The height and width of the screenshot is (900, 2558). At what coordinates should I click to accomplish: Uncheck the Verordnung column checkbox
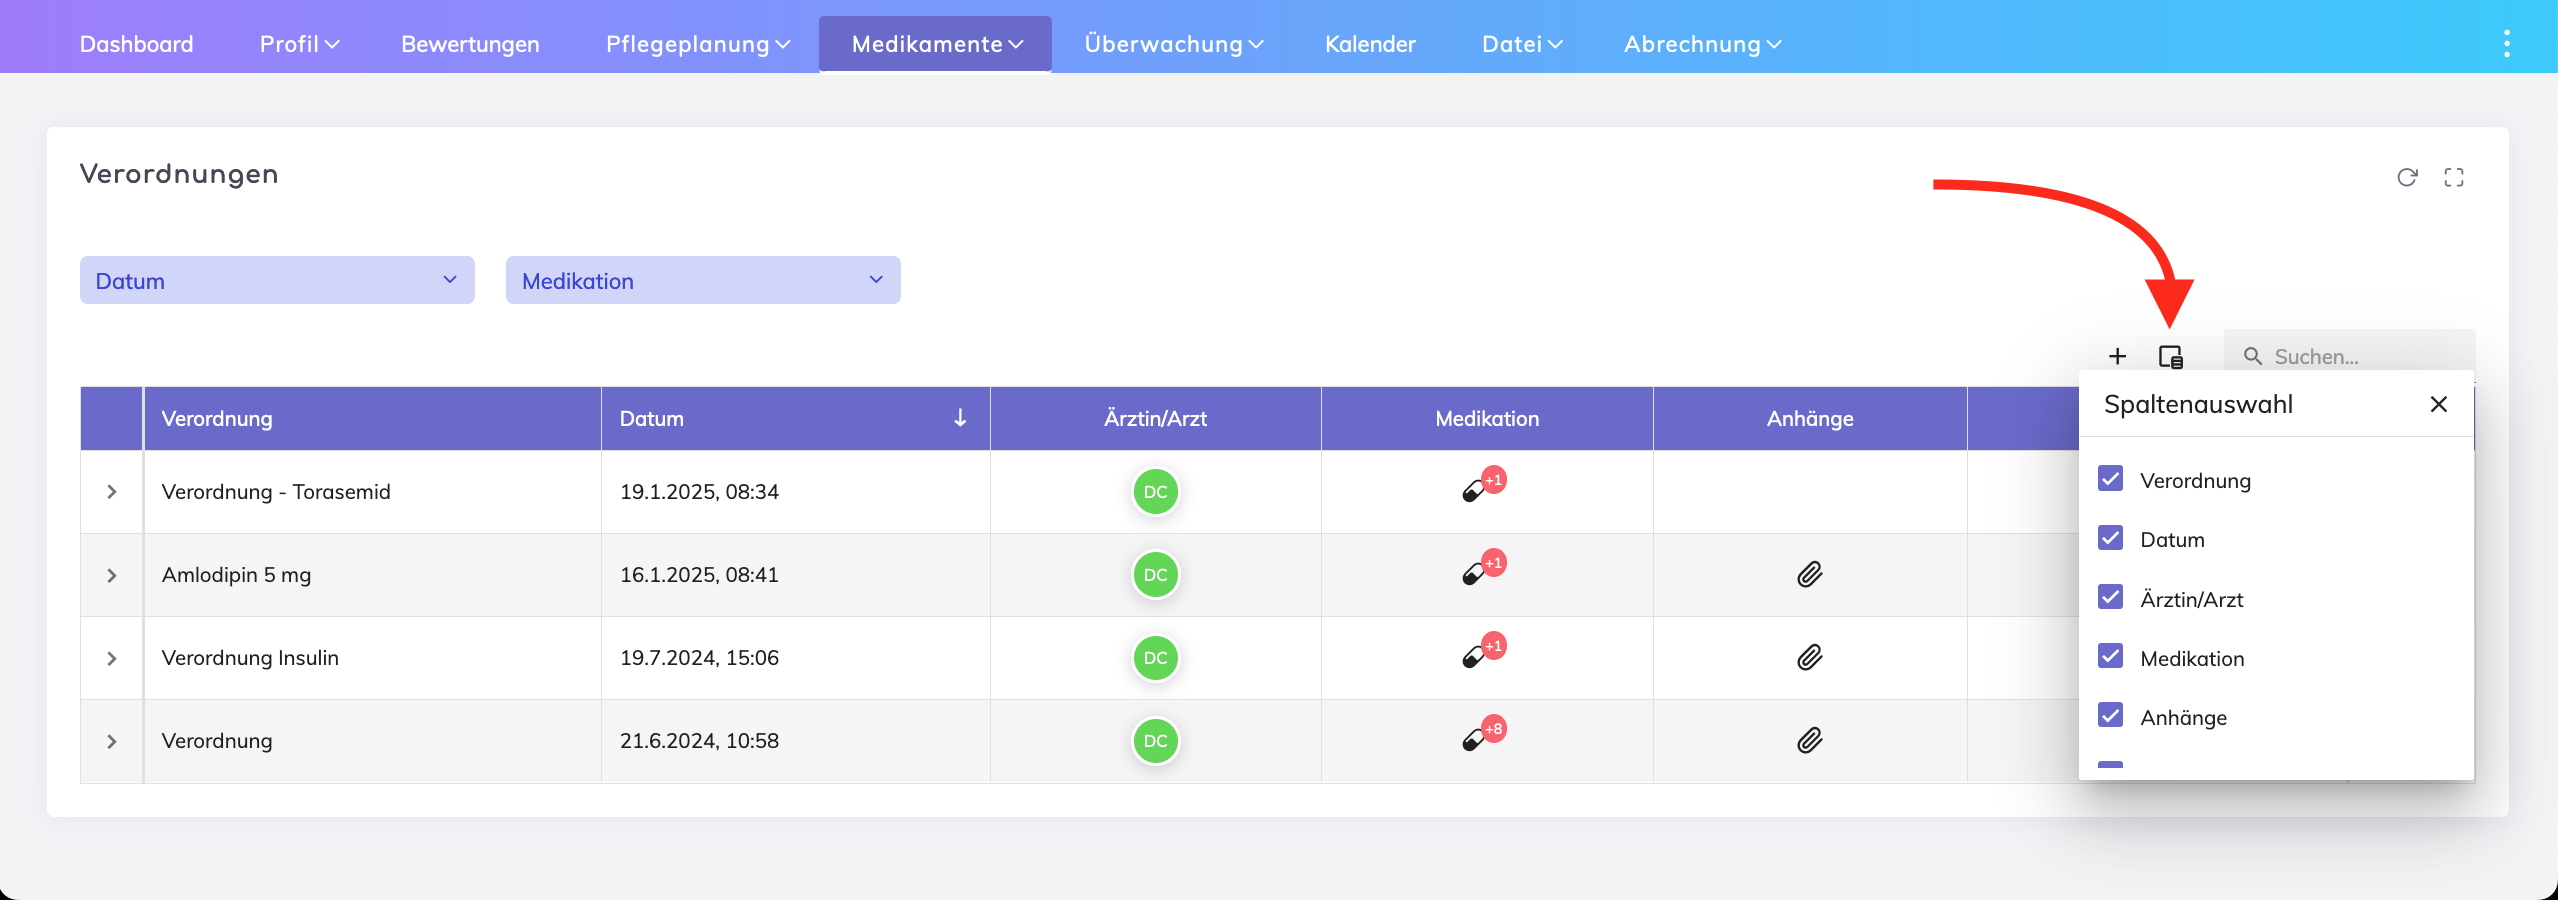pos(2111,479)
